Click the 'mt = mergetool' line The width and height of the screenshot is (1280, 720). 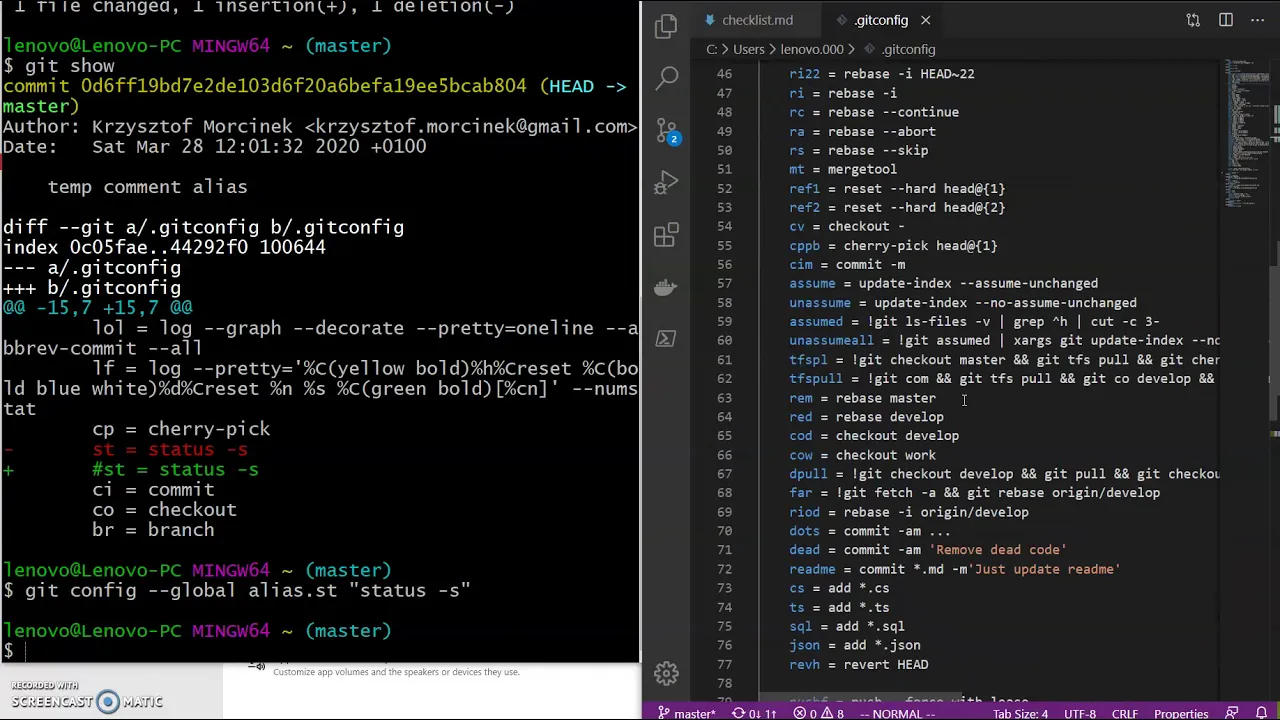click(842, 169)
